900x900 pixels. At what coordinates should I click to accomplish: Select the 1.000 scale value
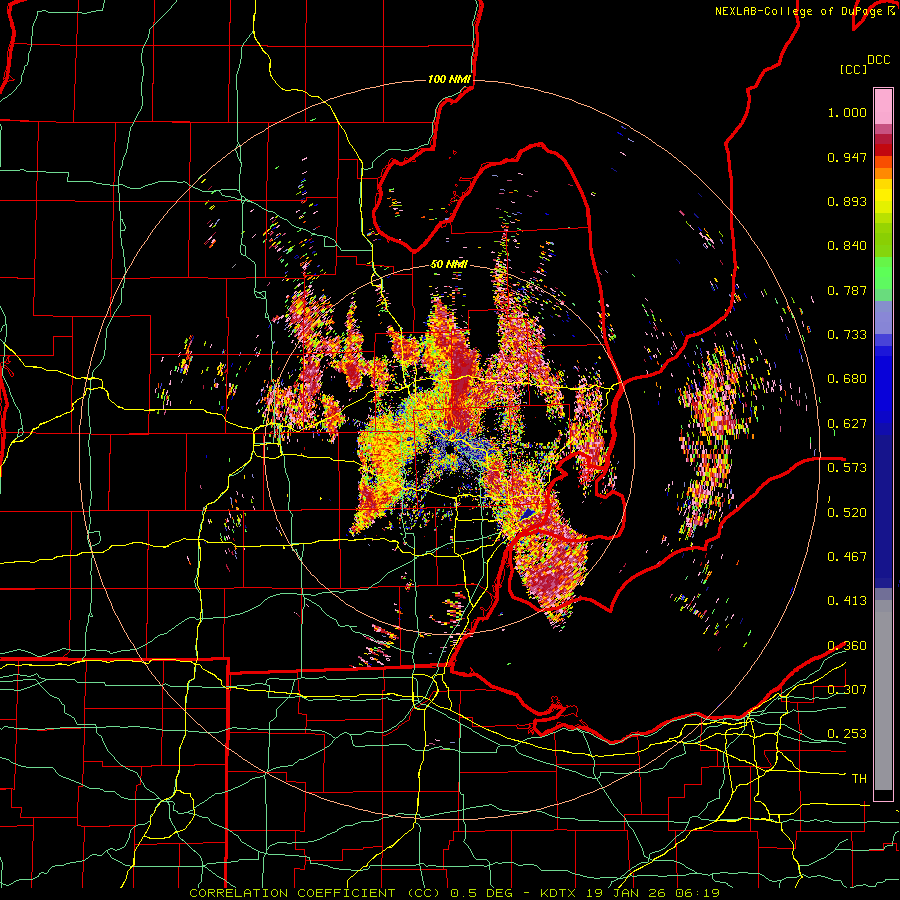[x=847, y=112]
